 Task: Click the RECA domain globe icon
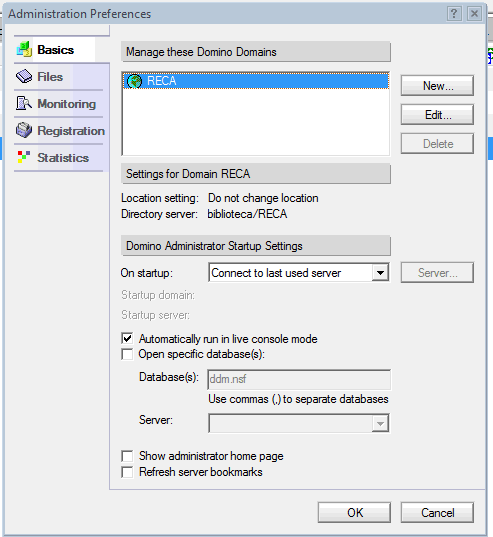click(134, 81)
